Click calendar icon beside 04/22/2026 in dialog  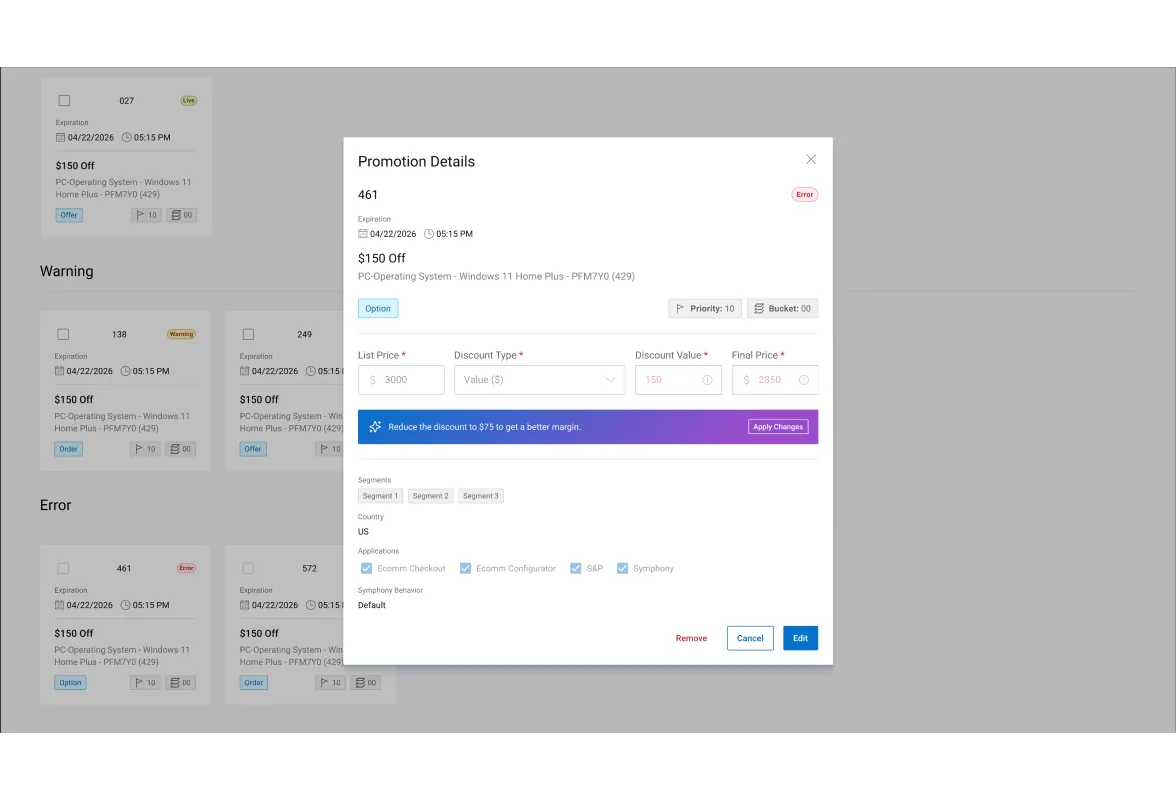coord(362,234)
